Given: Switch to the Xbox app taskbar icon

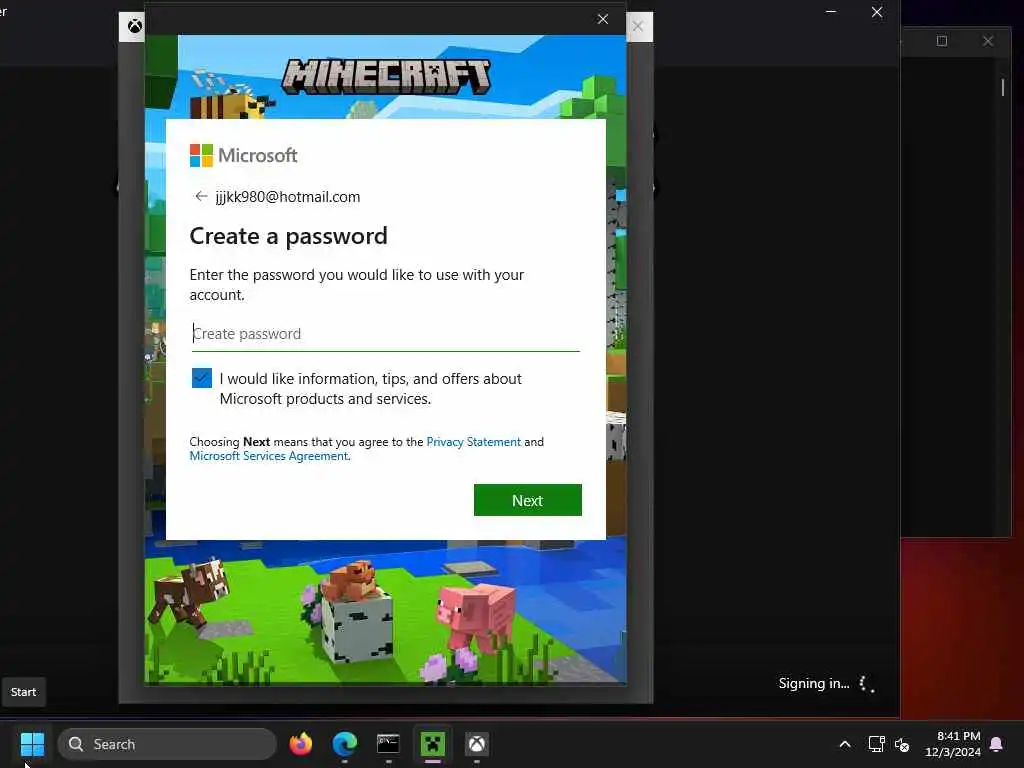Looking at the screenshot, I should pos(477,744).
